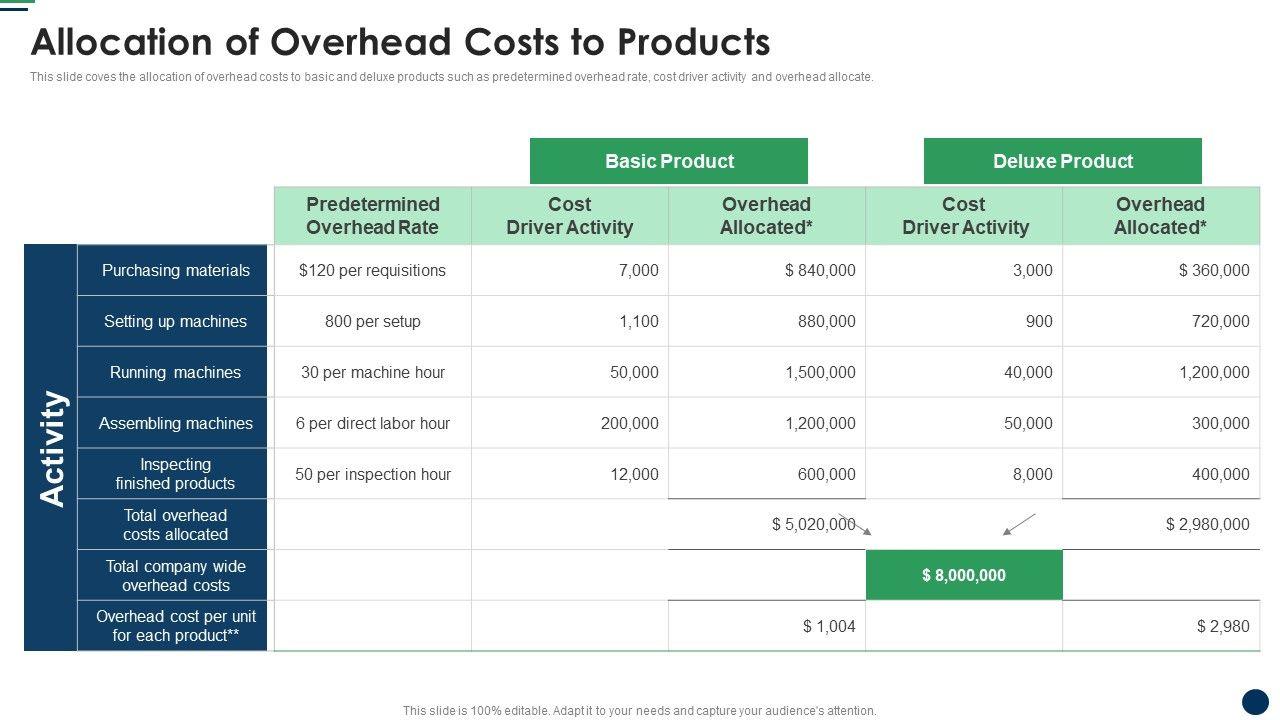This screenshot has width=1280, height=720.
Task: Click the green $8,000,000 total cell
Action: [x=964, y=575]
